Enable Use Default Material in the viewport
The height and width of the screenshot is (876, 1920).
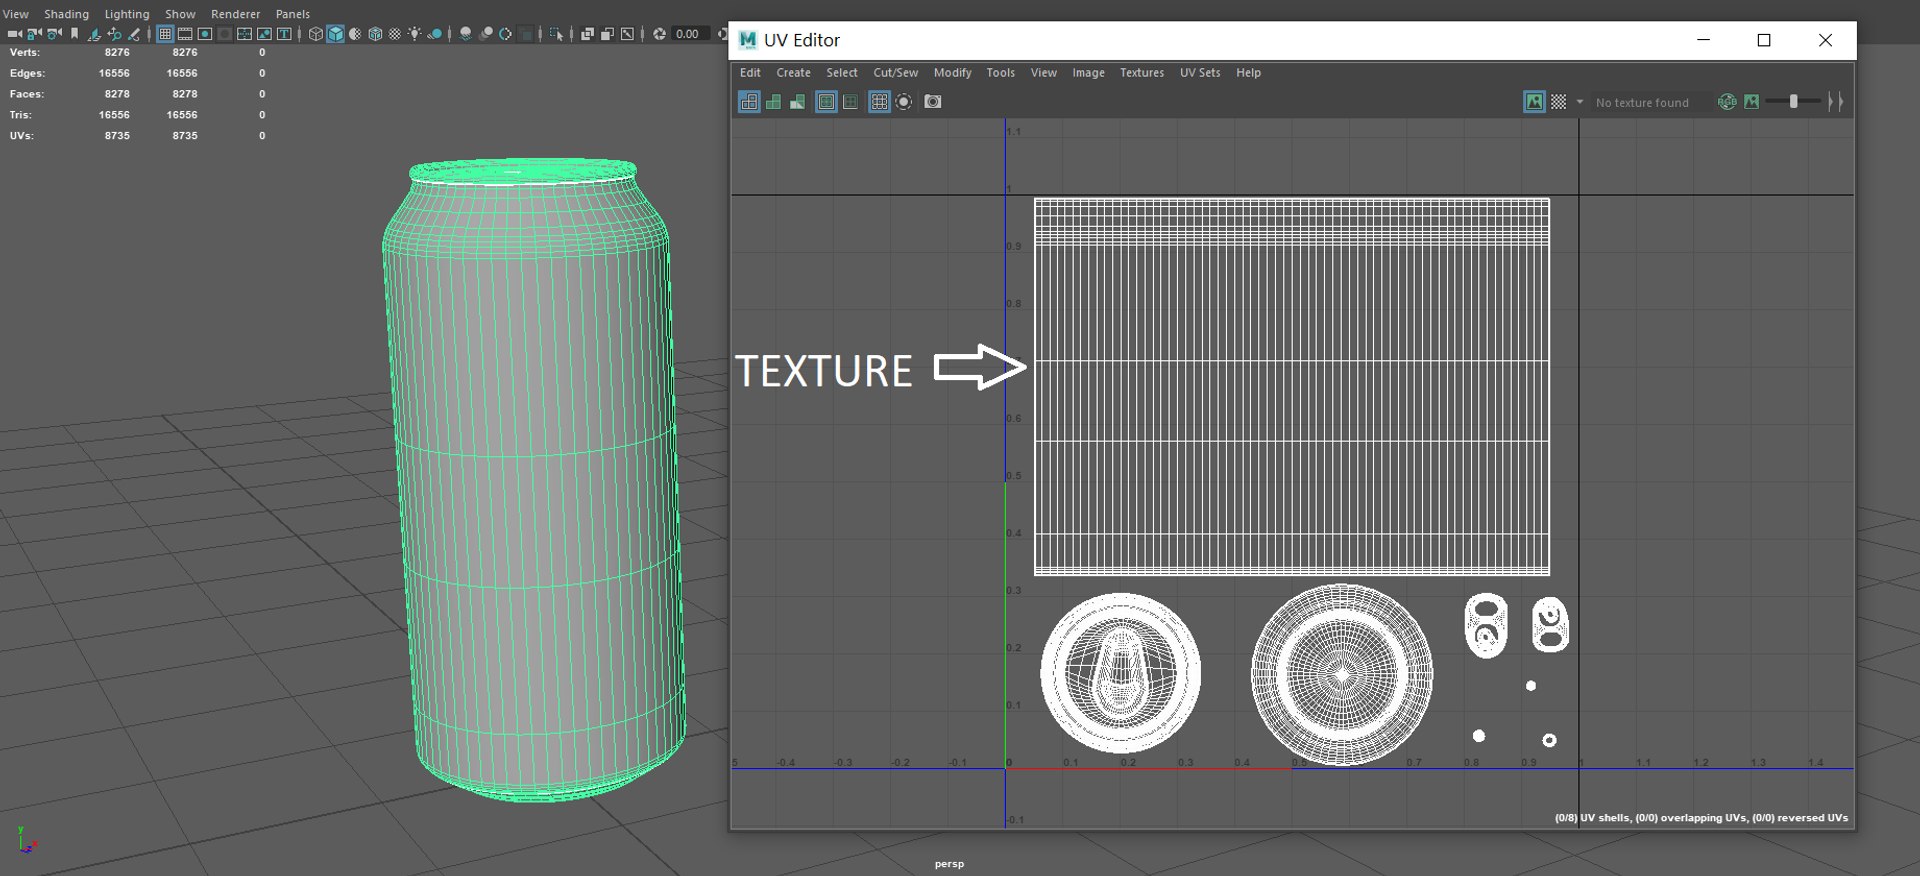click(x=355, y=34)
